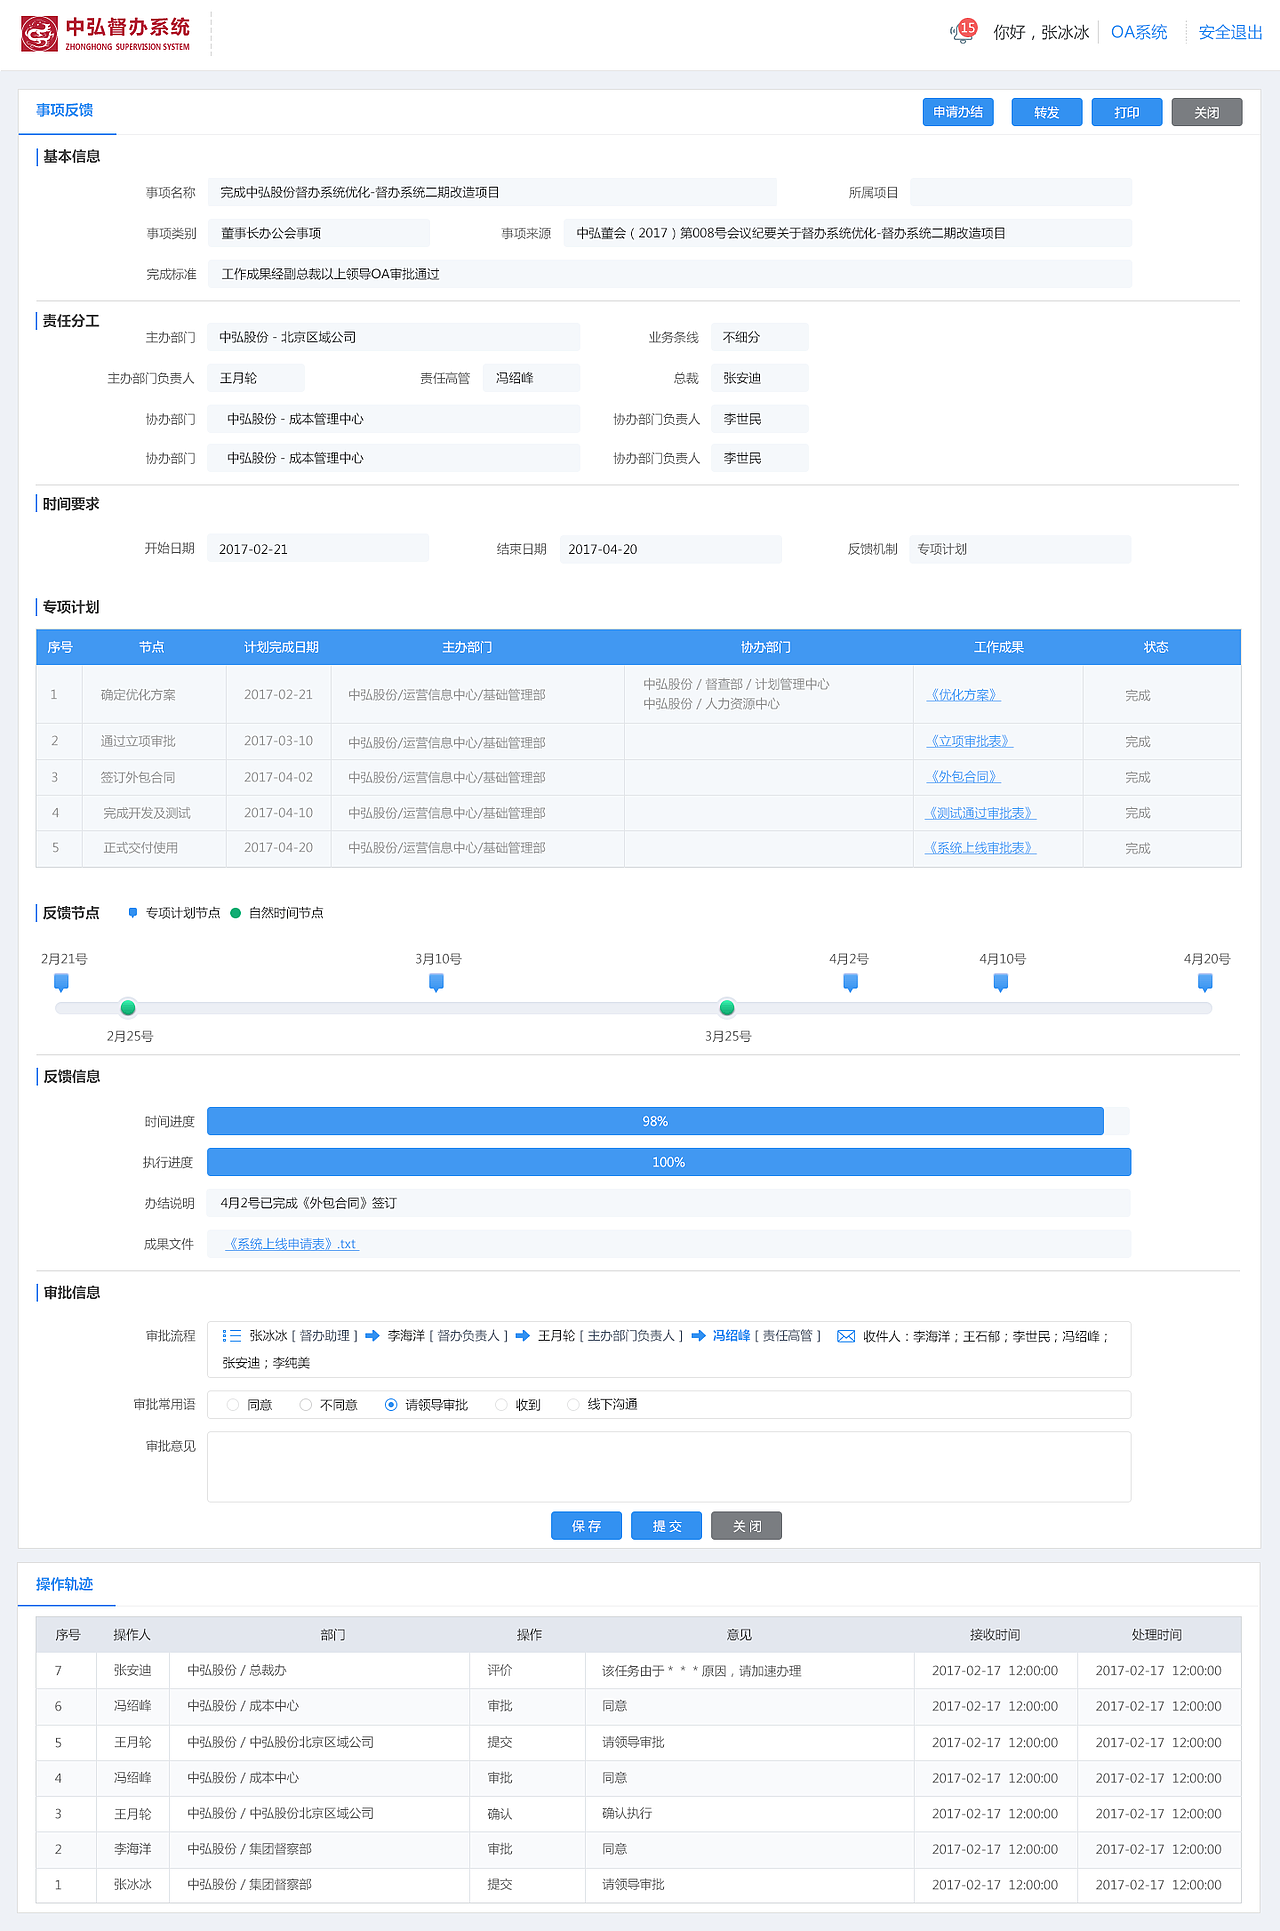Click the 98% time progress bar
1280x1931 pixels.
point(655,1121)
